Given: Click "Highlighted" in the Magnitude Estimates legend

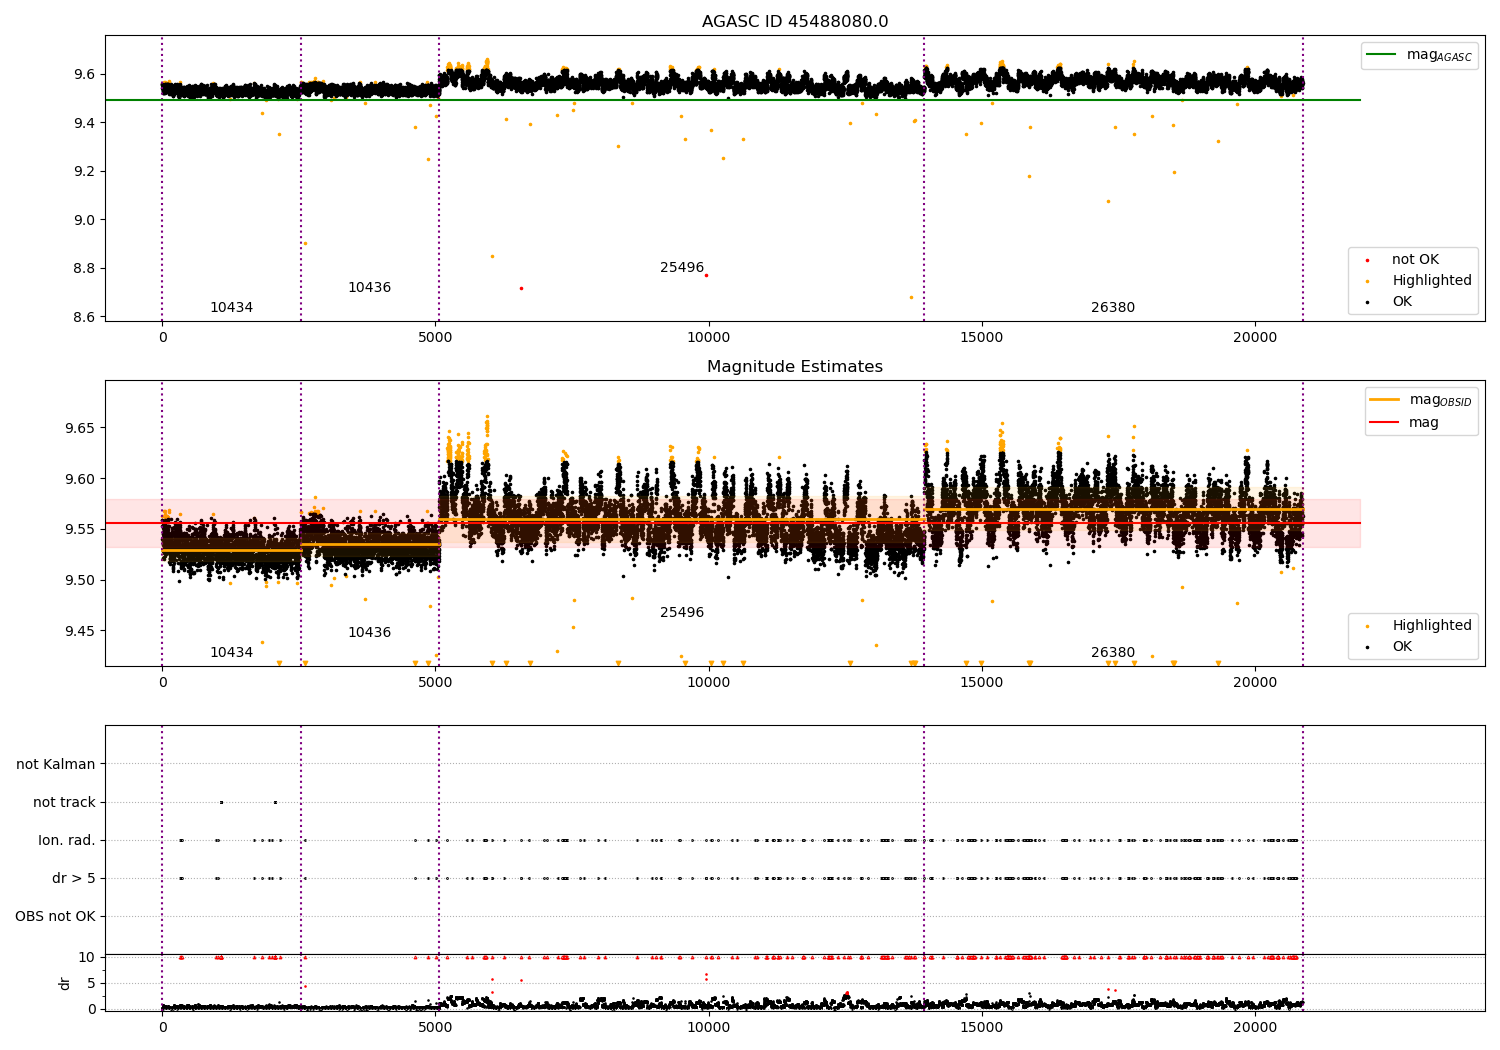Looking at the screenshot, I should tap(1432, 626).
